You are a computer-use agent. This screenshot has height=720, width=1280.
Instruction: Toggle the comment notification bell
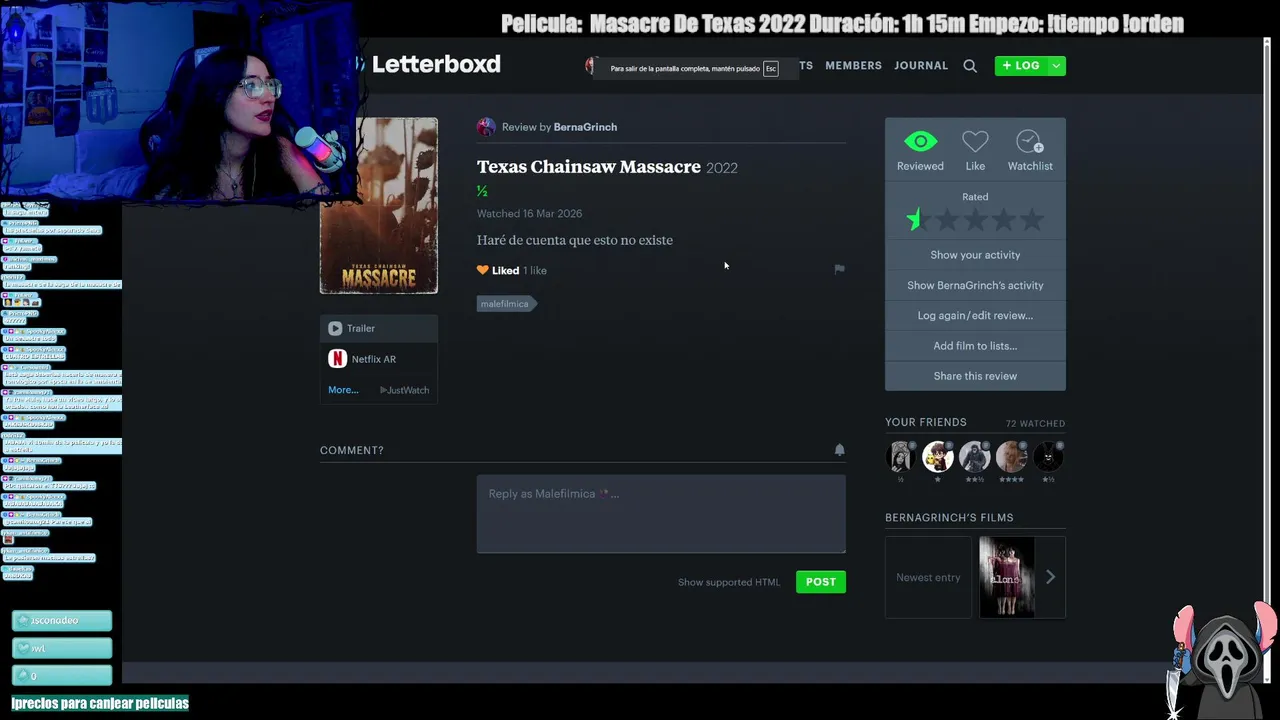point(839,450)
